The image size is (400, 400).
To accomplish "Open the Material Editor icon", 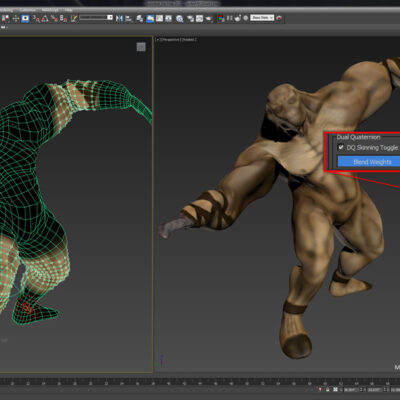I will click(x=179, y=18).
